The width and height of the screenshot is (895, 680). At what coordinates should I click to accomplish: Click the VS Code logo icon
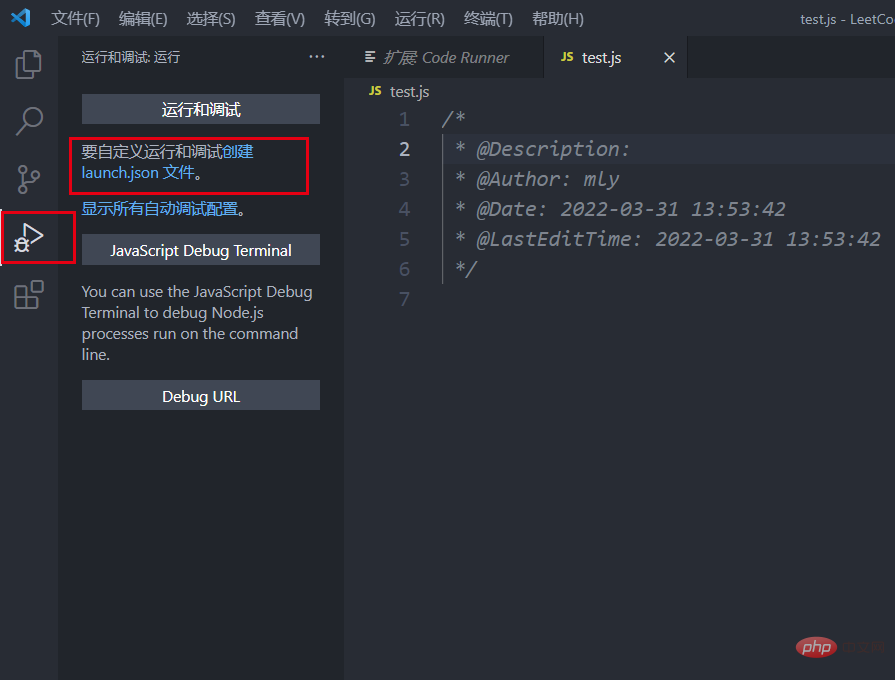(x=21, y=18)
